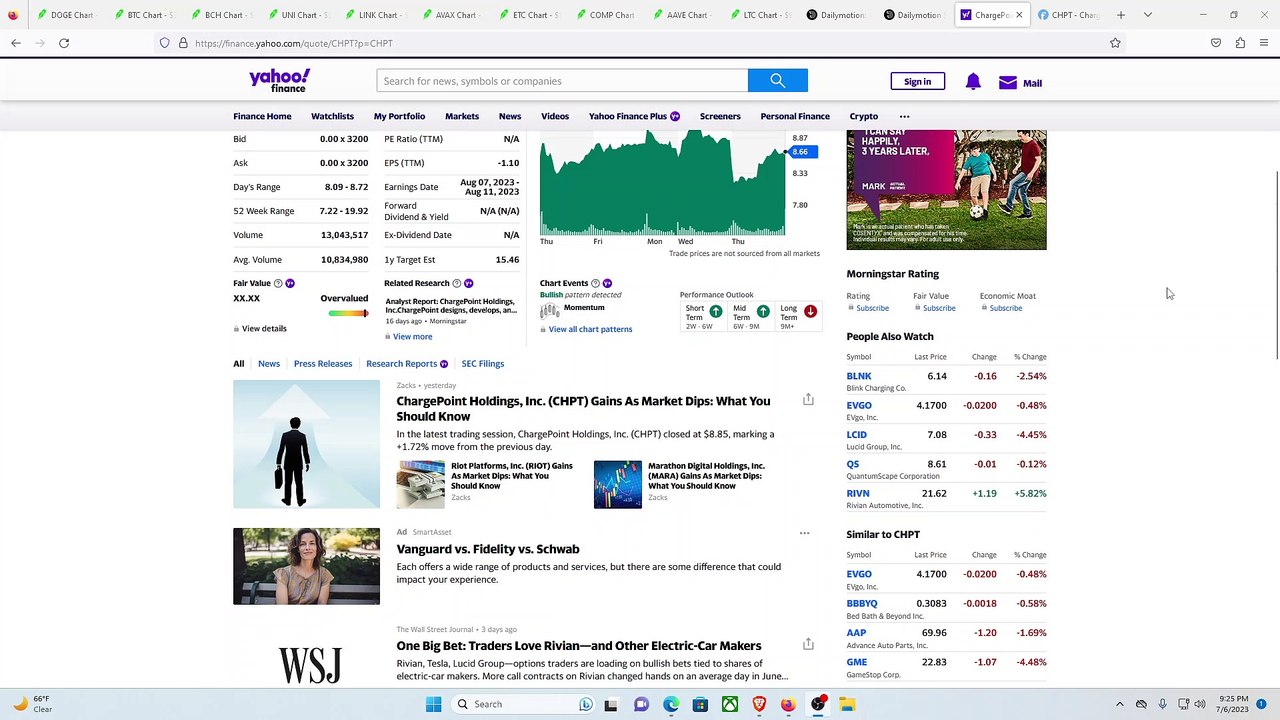1280x720 pixels.
Task: Click the Short Term up-arrow indicator
Action: click(716, 312)
